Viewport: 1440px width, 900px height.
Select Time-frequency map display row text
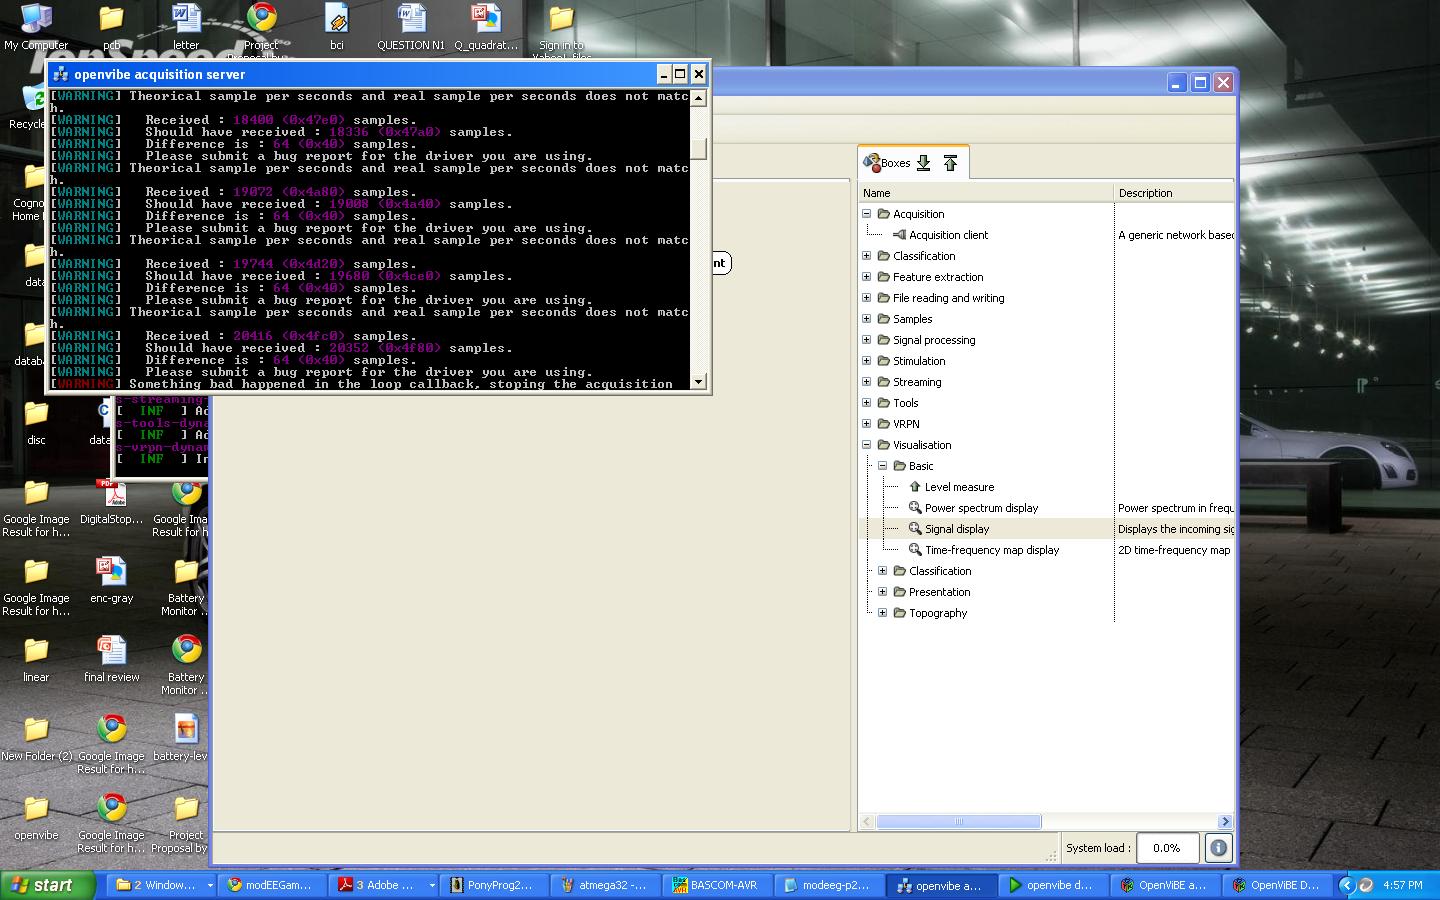[x=992, y=550]
